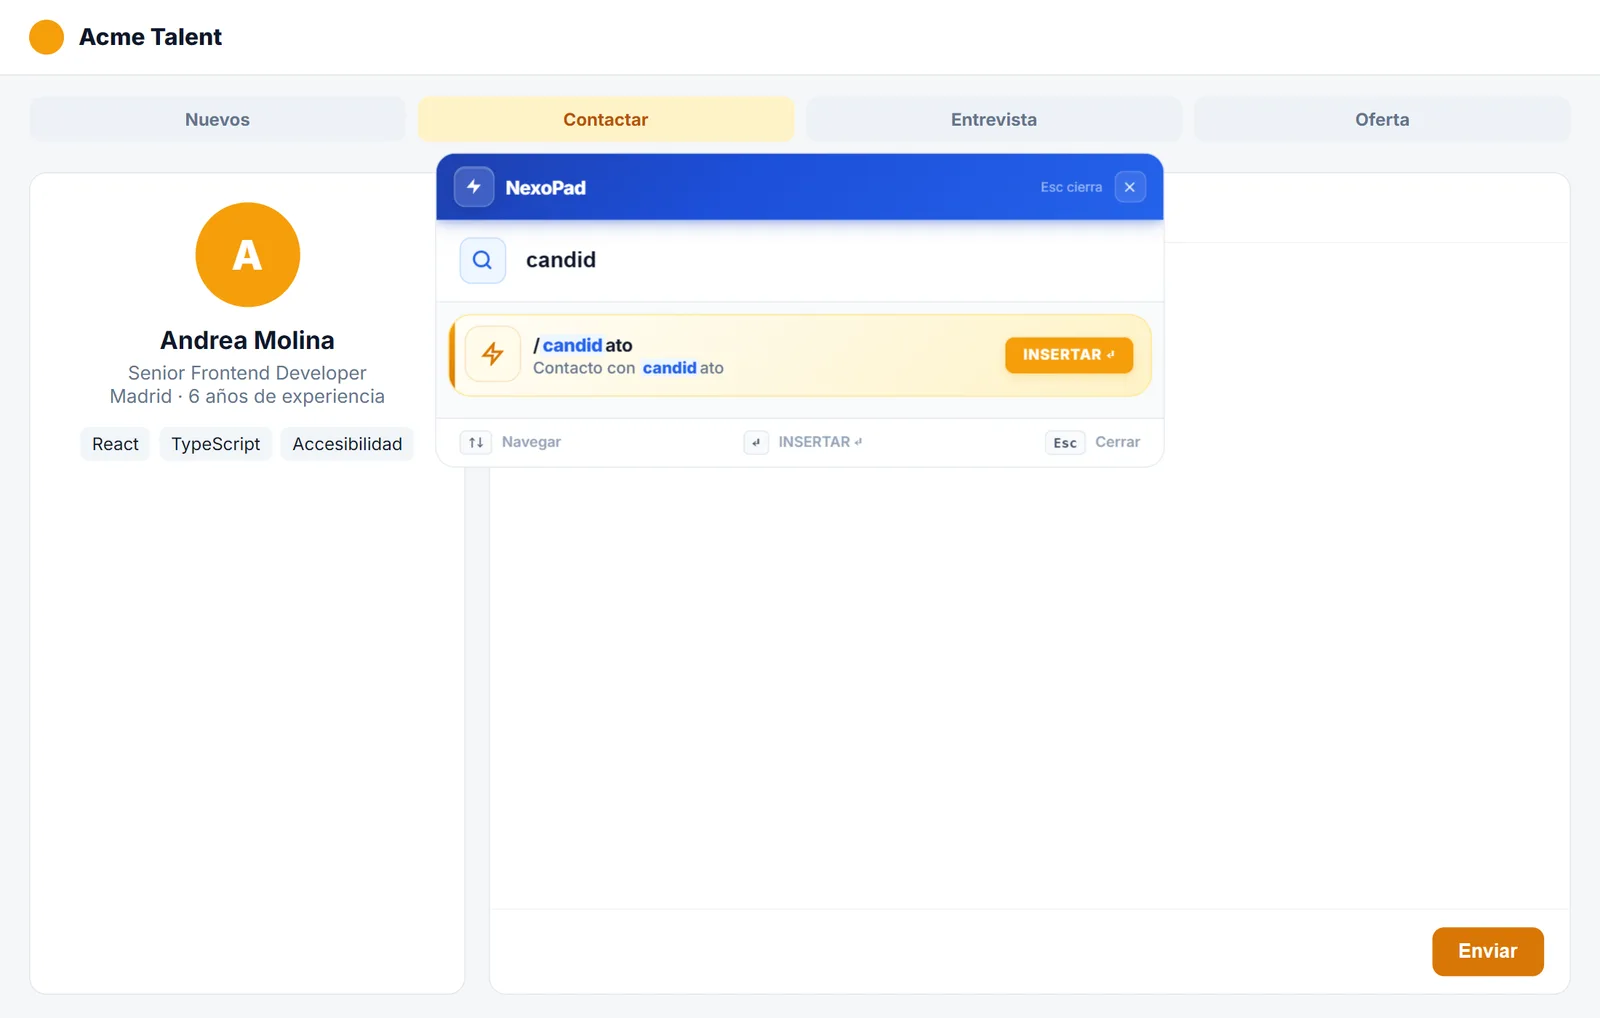Click the footer "INSERTAR" hint label
Screen dimensions: 1600x1018
tap(820, 442)
